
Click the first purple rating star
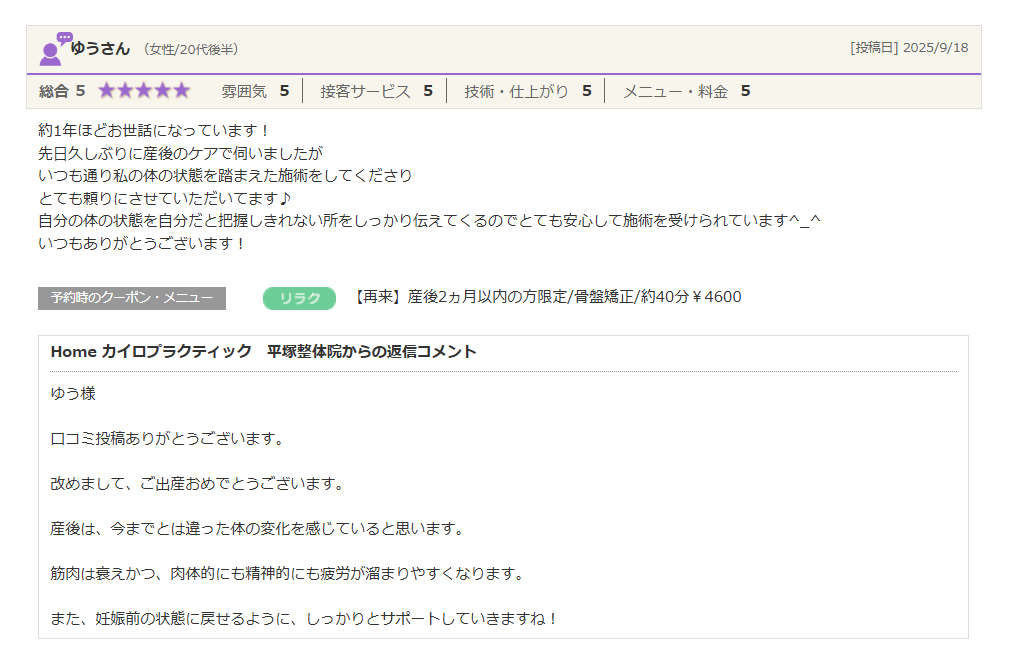click(108, 91)
